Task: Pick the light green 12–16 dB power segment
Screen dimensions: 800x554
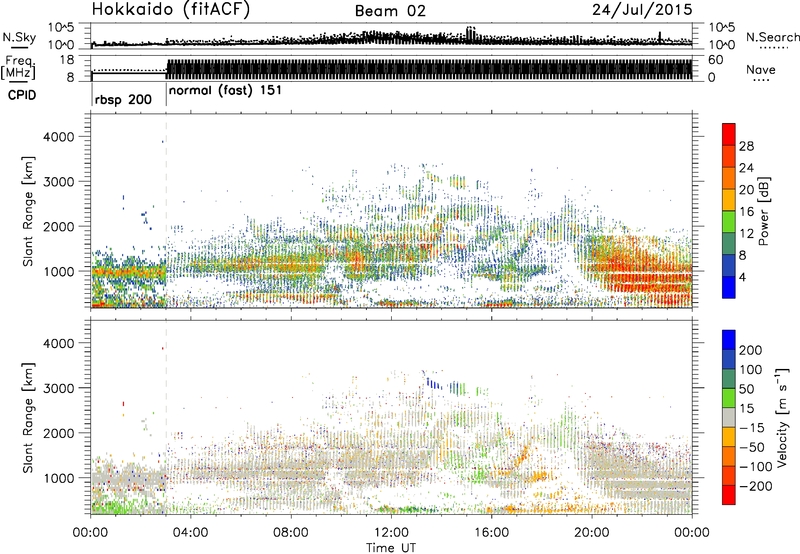Action: coord(729,222)
